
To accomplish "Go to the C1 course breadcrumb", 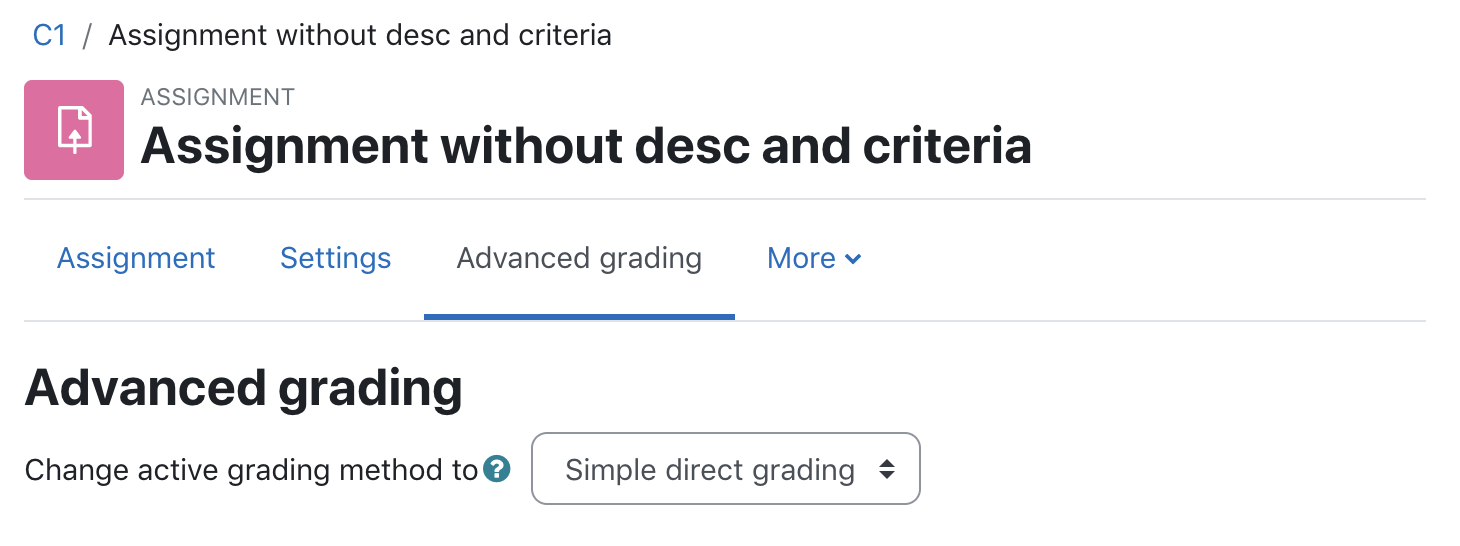I will (49, 36).
